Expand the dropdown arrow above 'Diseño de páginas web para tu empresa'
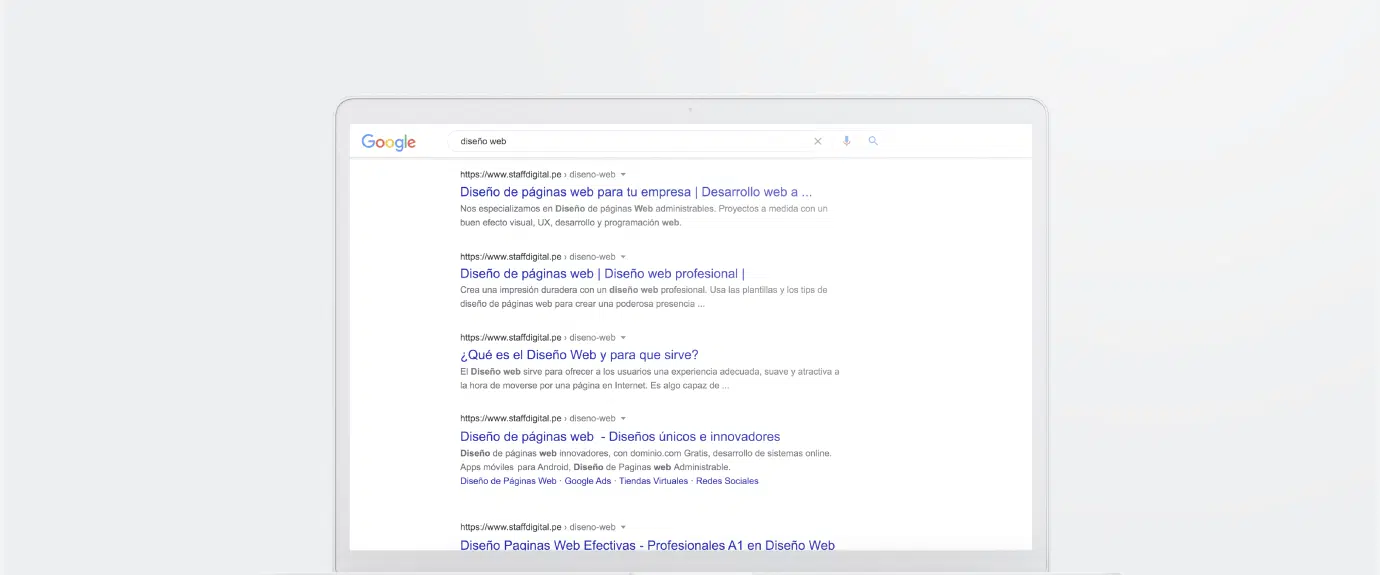The width and height of the screenshot is (1380, 575). [623, 174]
